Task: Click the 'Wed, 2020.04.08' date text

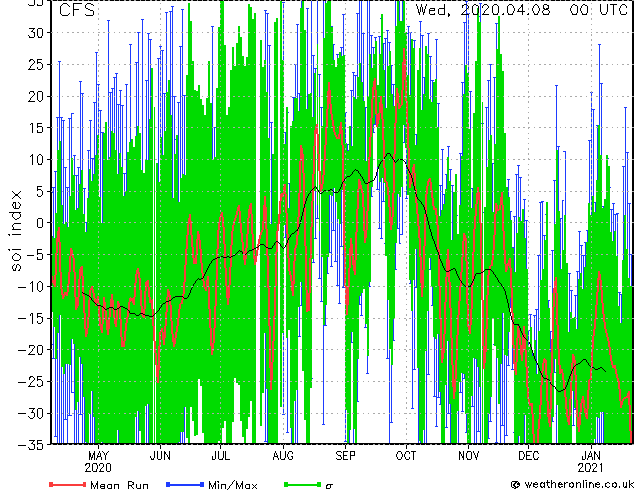Action: [x=483, y=10]
